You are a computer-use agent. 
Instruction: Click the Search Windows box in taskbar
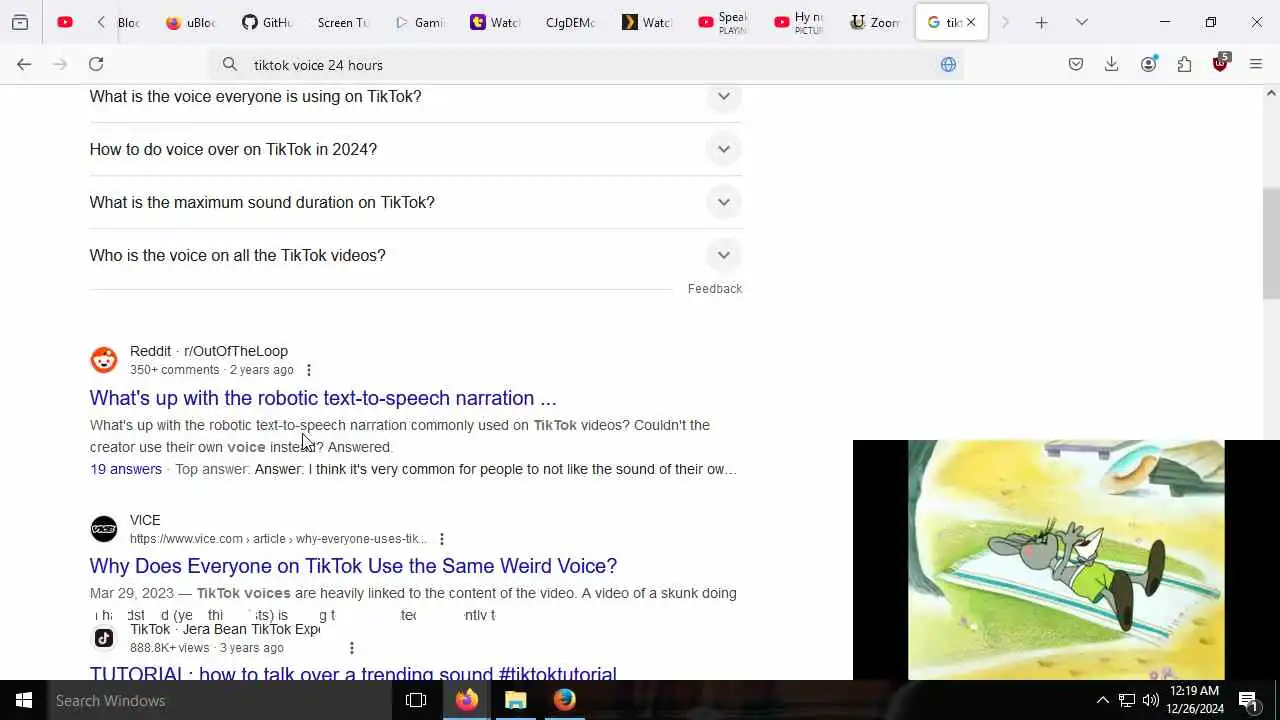click(220, 700)
